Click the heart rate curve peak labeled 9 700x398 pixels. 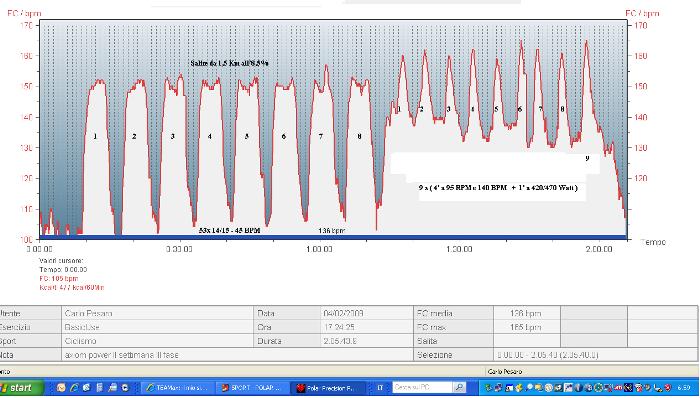[x=586, y=42]
